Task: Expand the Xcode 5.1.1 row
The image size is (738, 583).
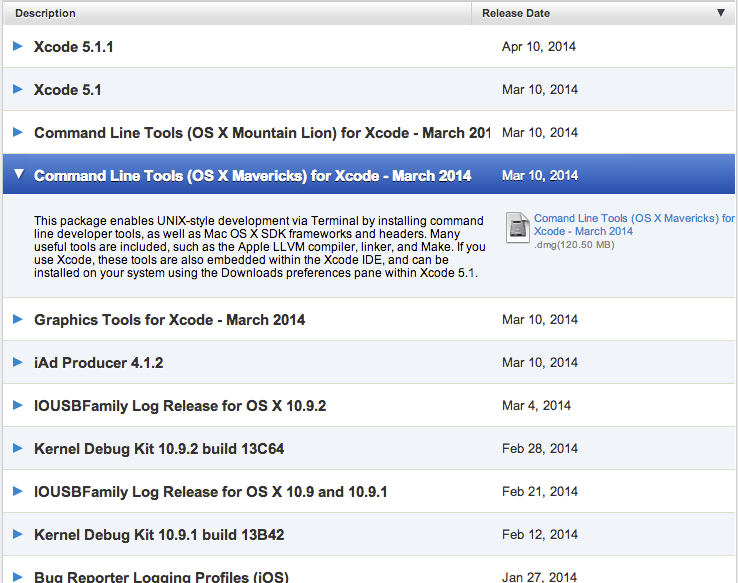Action: point(18,46)
